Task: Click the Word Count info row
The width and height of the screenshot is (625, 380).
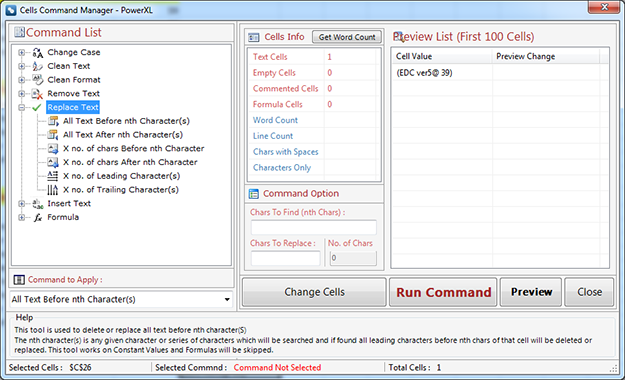Action: [314, 120]
